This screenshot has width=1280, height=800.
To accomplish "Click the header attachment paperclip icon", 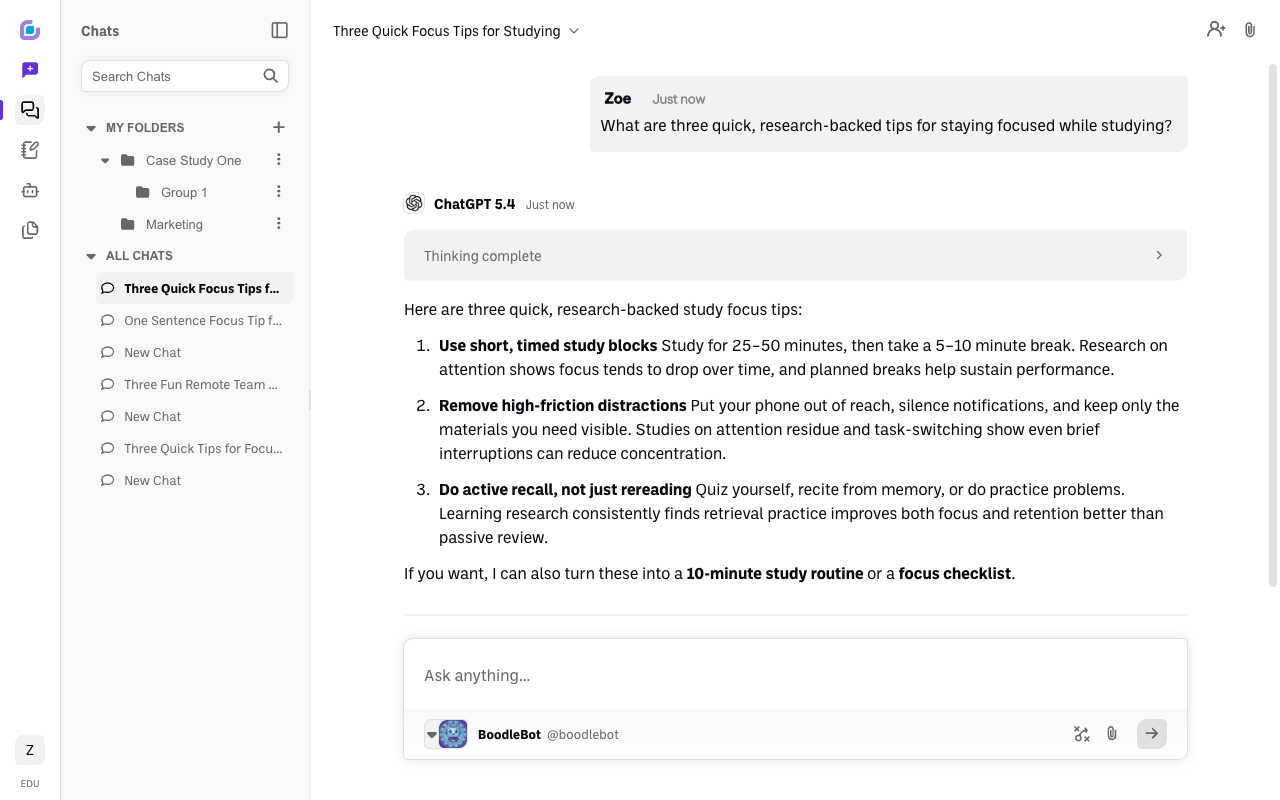I will 1250,30.
